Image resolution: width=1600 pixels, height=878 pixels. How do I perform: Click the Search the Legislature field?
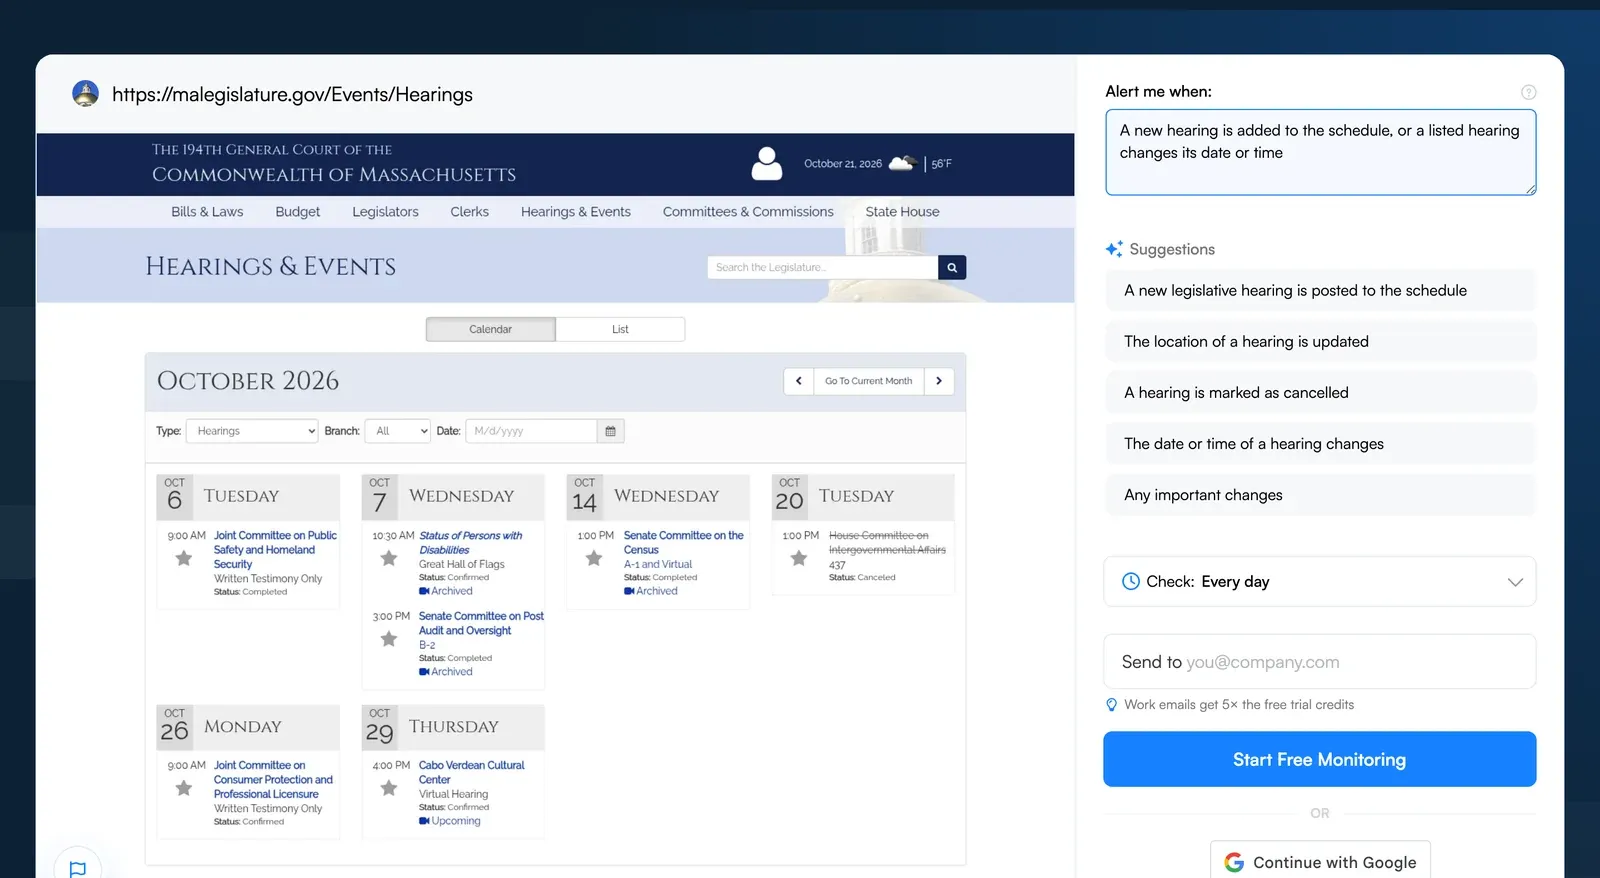[x=823, y=267]
